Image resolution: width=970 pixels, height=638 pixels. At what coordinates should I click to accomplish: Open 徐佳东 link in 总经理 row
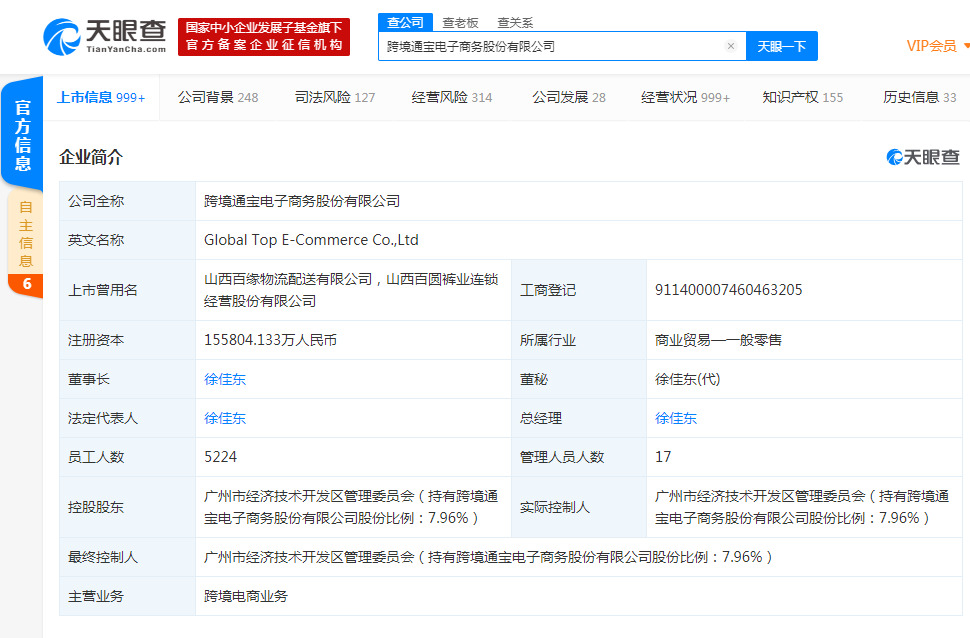676,418
